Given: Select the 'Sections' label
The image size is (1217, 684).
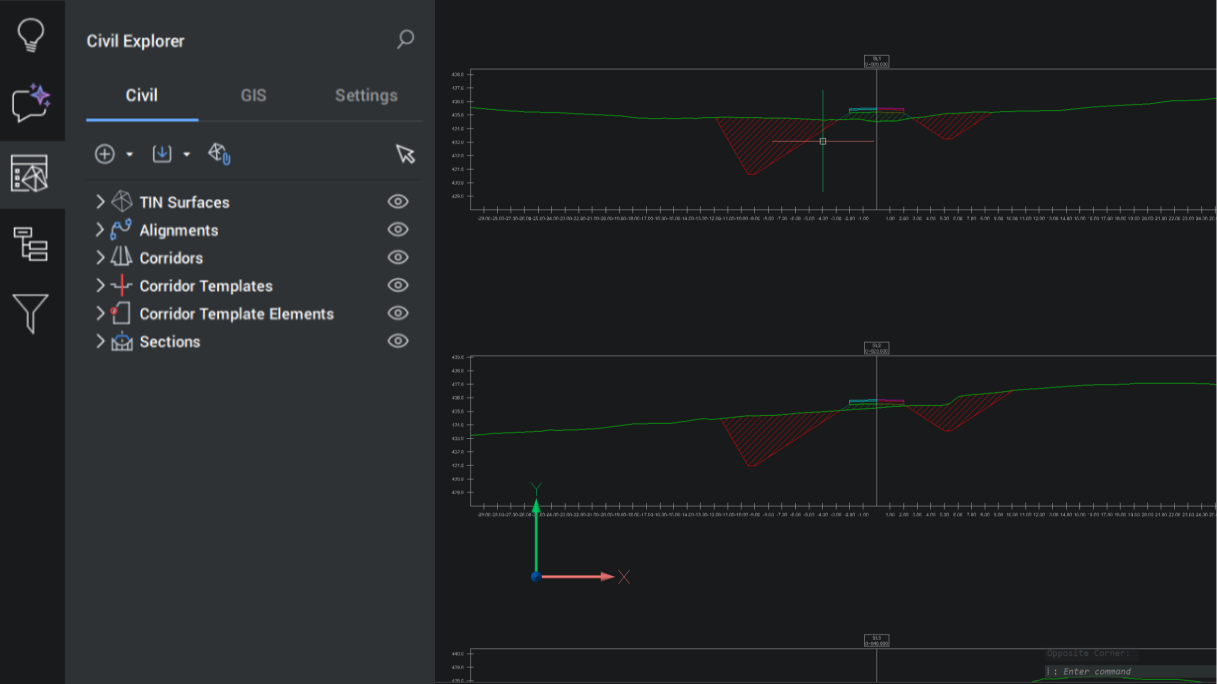Looking at the screenshot, I should (170, 342).
